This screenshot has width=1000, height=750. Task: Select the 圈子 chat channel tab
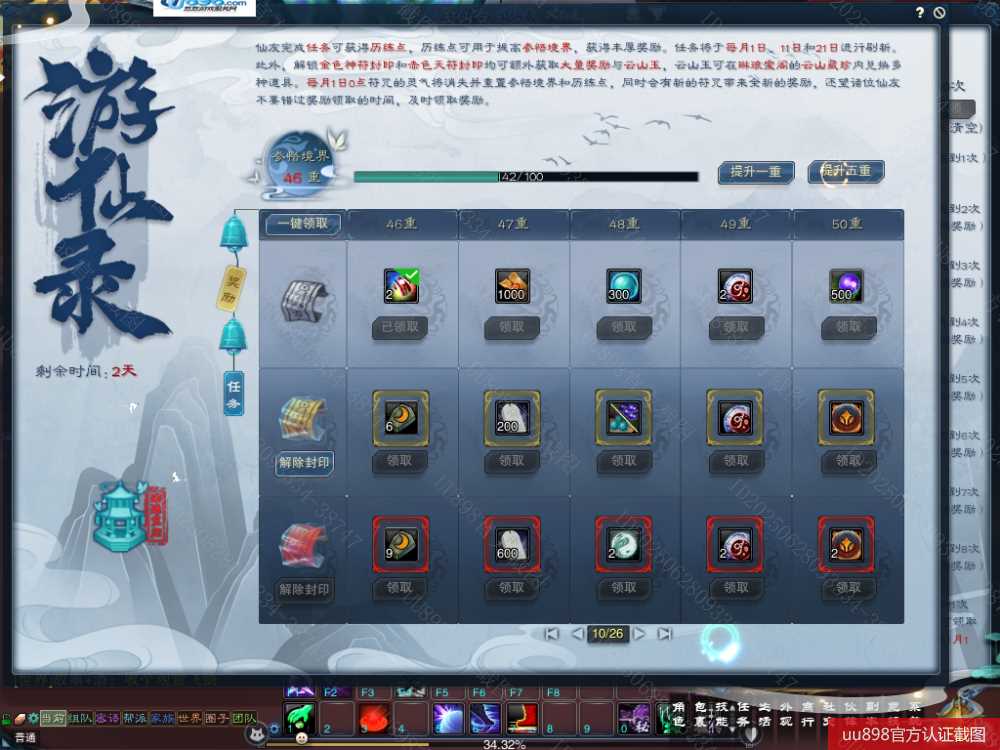[217, 718]
